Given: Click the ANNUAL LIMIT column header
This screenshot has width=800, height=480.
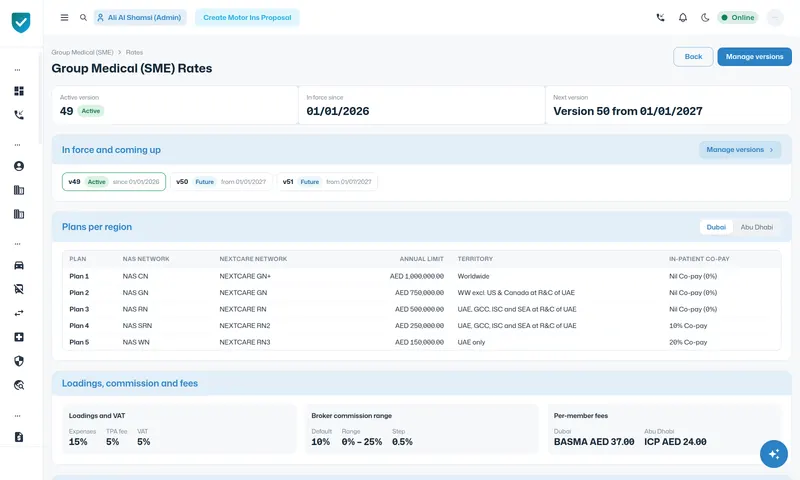Looking at the screenshot, I should (421, 259).
